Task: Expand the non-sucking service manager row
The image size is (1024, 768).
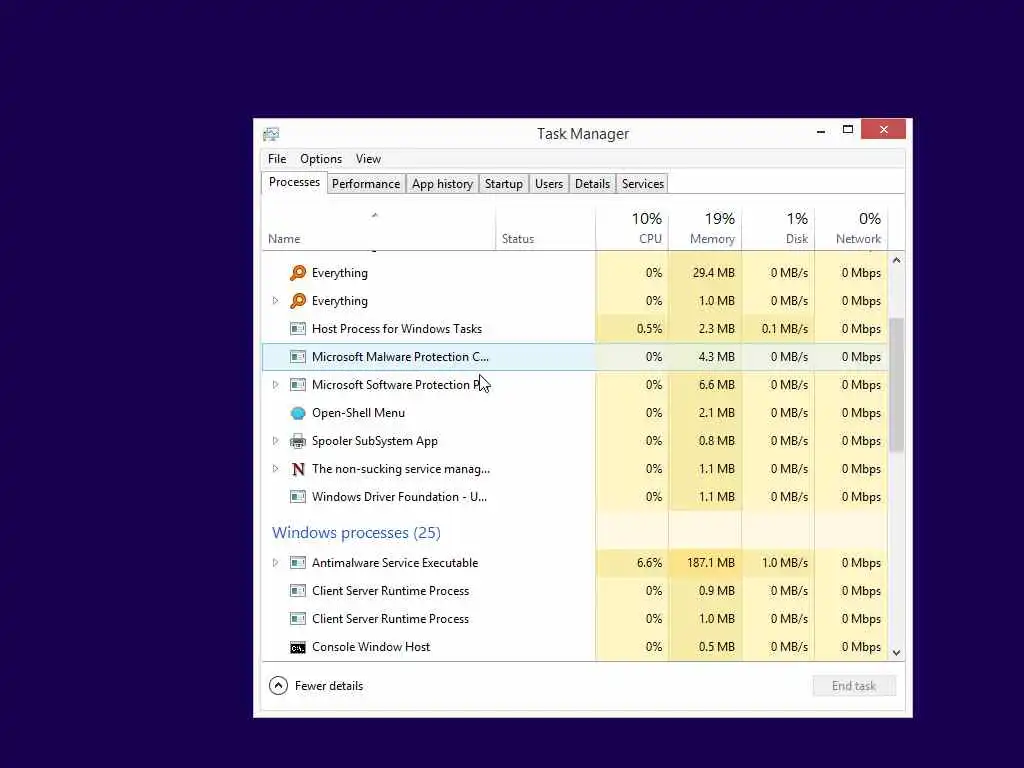Action: pos(275,469)
